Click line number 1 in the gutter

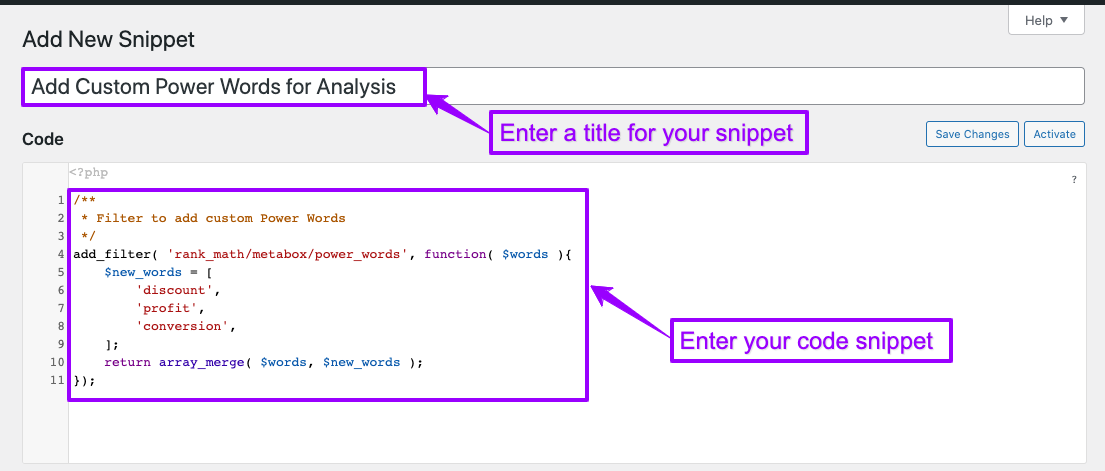61,201
